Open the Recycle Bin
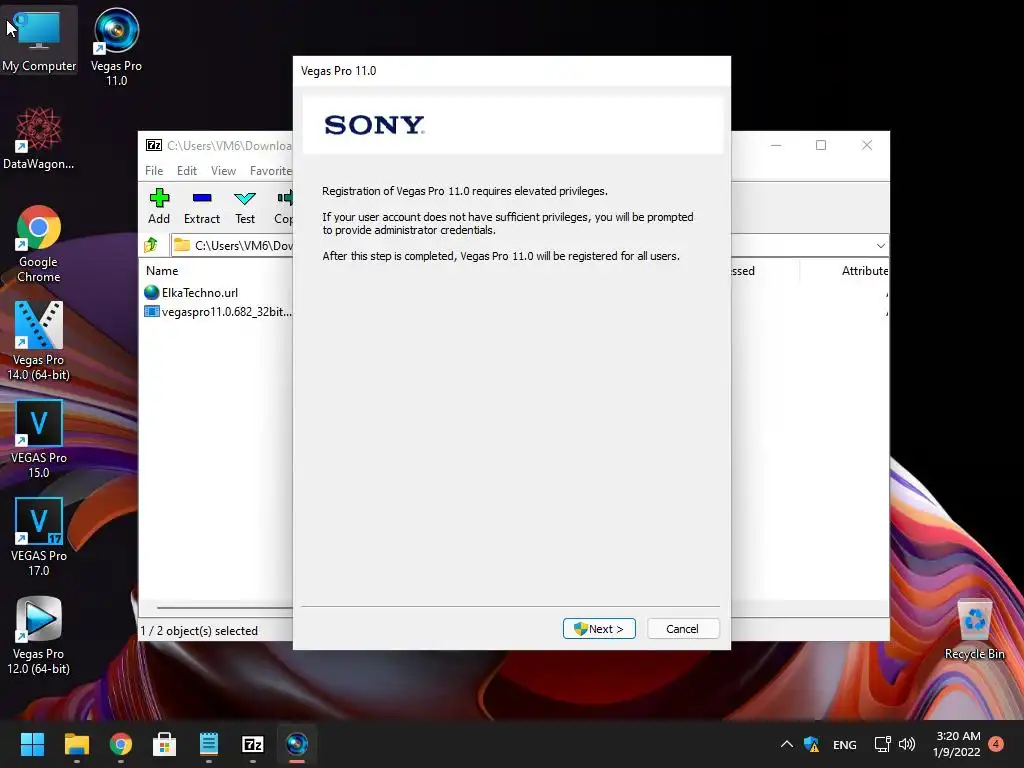This screenshot has width=1024, height=768. [x=974, y=630]
